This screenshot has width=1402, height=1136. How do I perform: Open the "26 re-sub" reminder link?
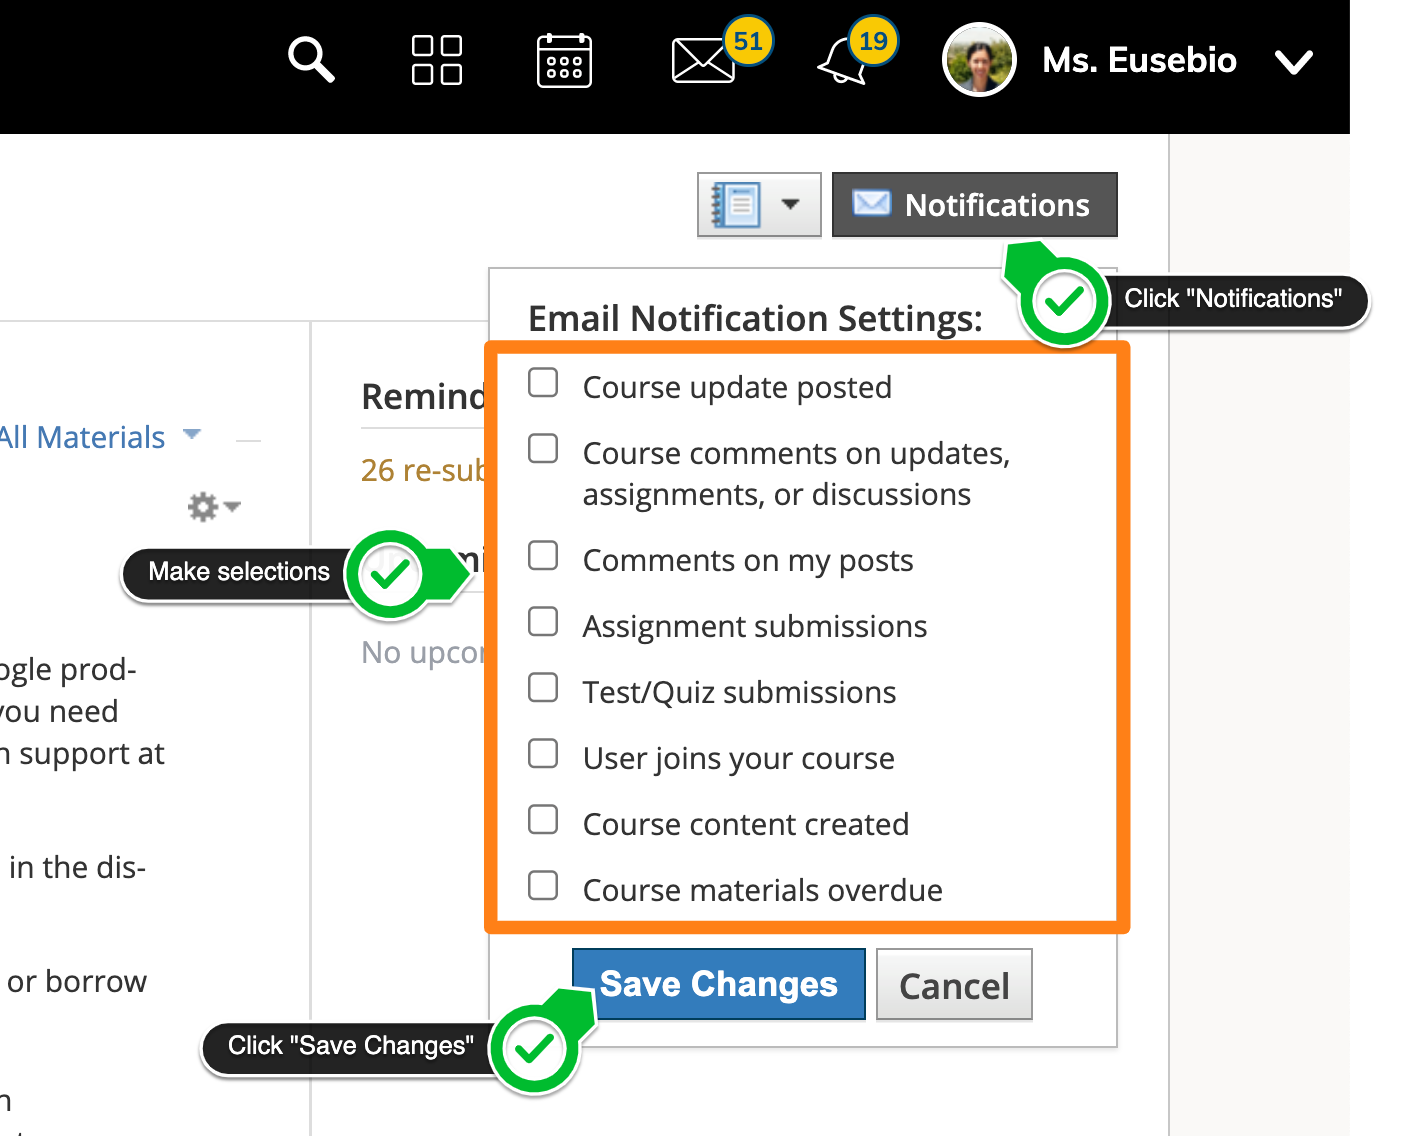423,470
